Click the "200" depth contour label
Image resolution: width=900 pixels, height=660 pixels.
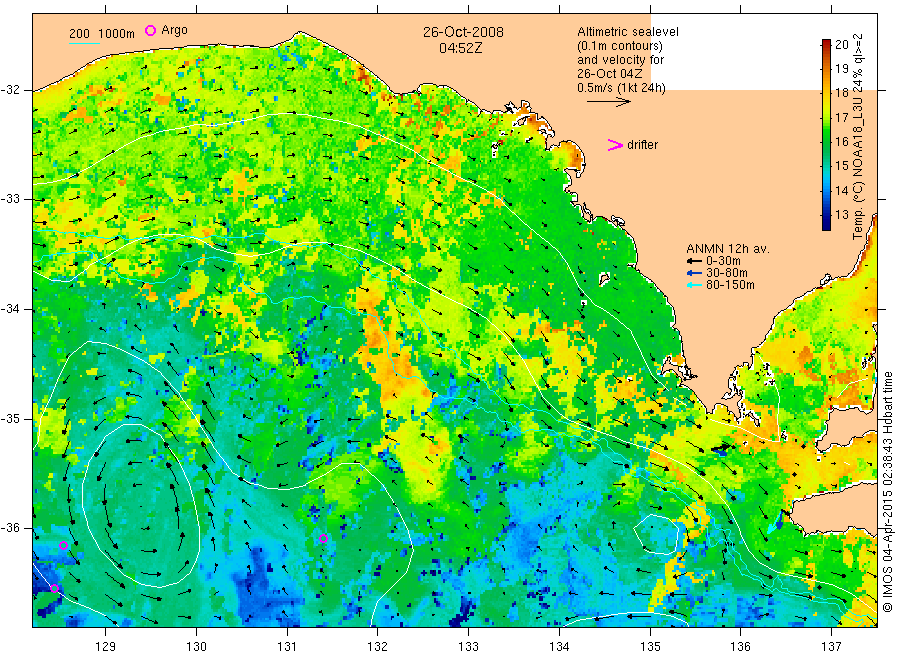[79, 34]
